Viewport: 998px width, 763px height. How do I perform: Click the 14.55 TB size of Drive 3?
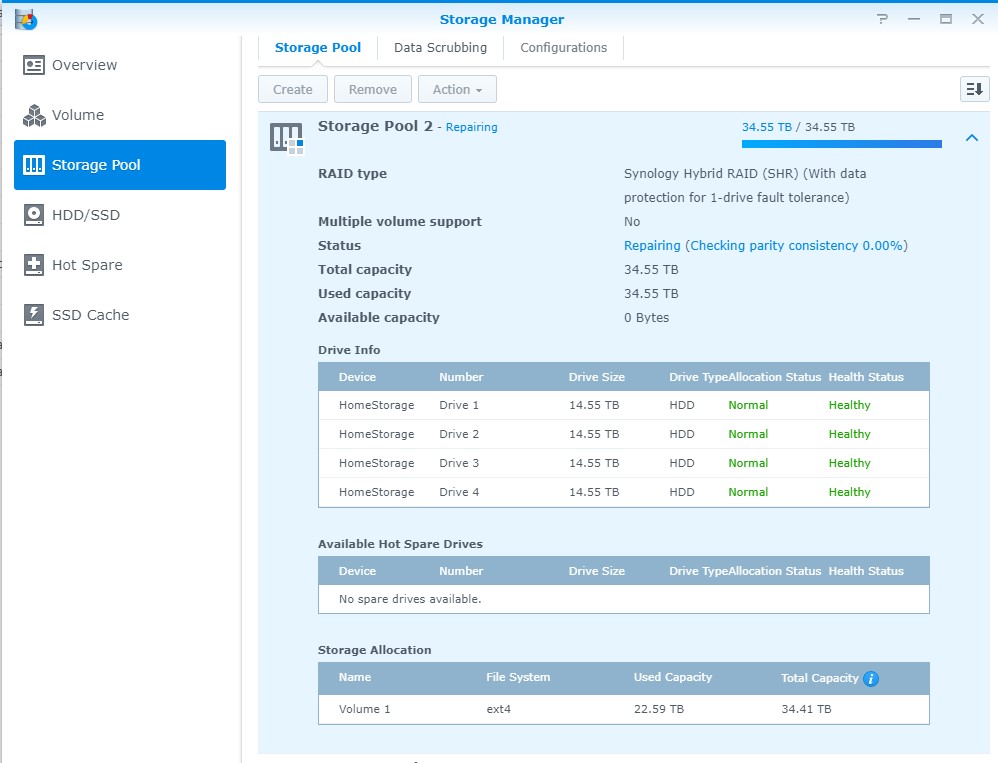pyautogui.click(x=594, y=463)
